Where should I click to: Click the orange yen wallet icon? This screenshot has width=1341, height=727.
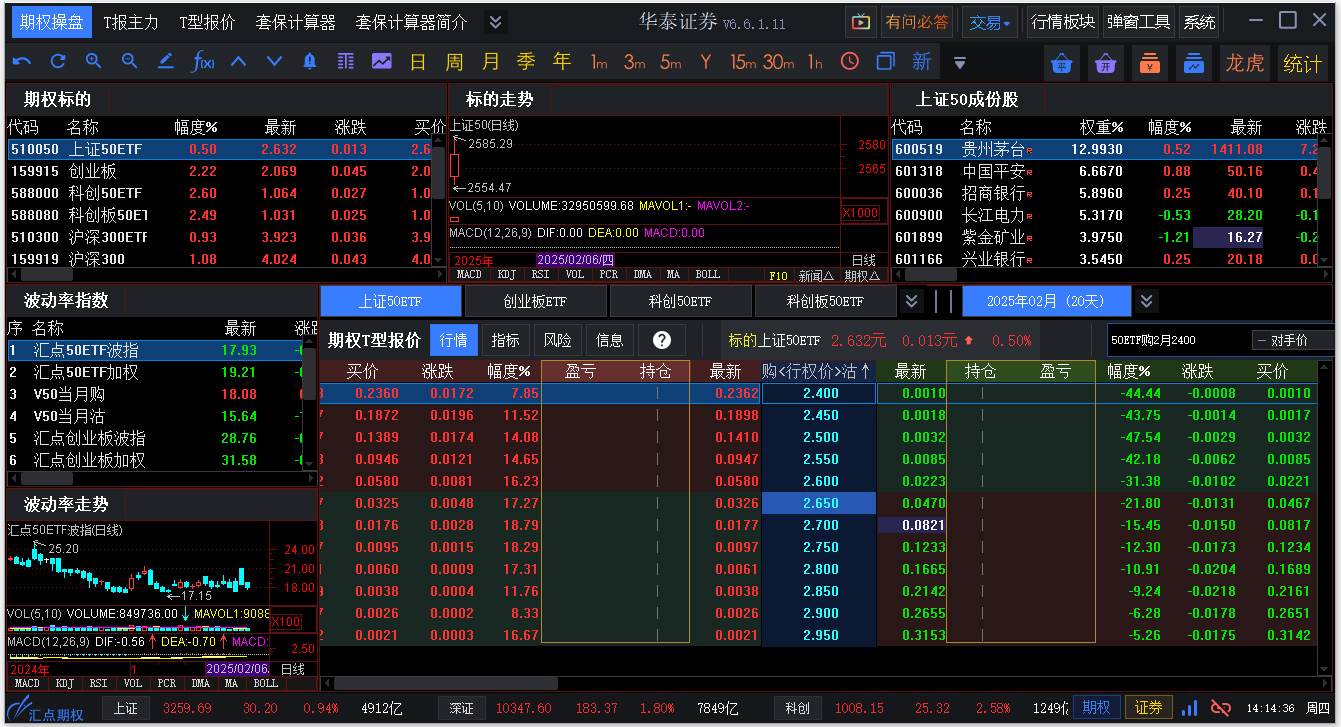[1150, 63]
